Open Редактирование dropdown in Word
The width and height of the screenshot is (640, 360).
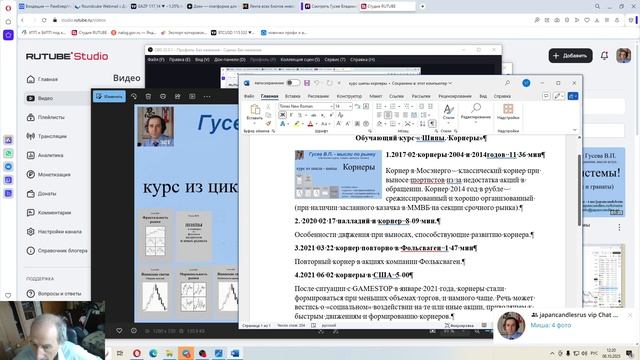pos(476,113)
